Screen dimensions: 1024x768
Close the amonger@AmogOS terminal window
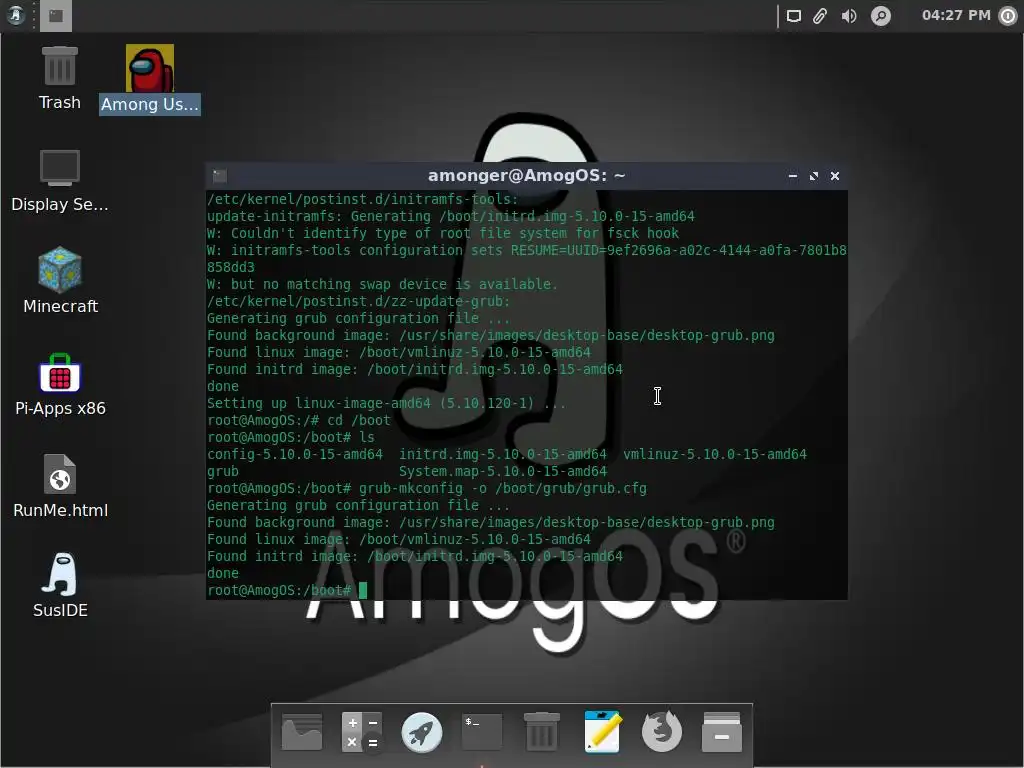[x=835, y=176]
